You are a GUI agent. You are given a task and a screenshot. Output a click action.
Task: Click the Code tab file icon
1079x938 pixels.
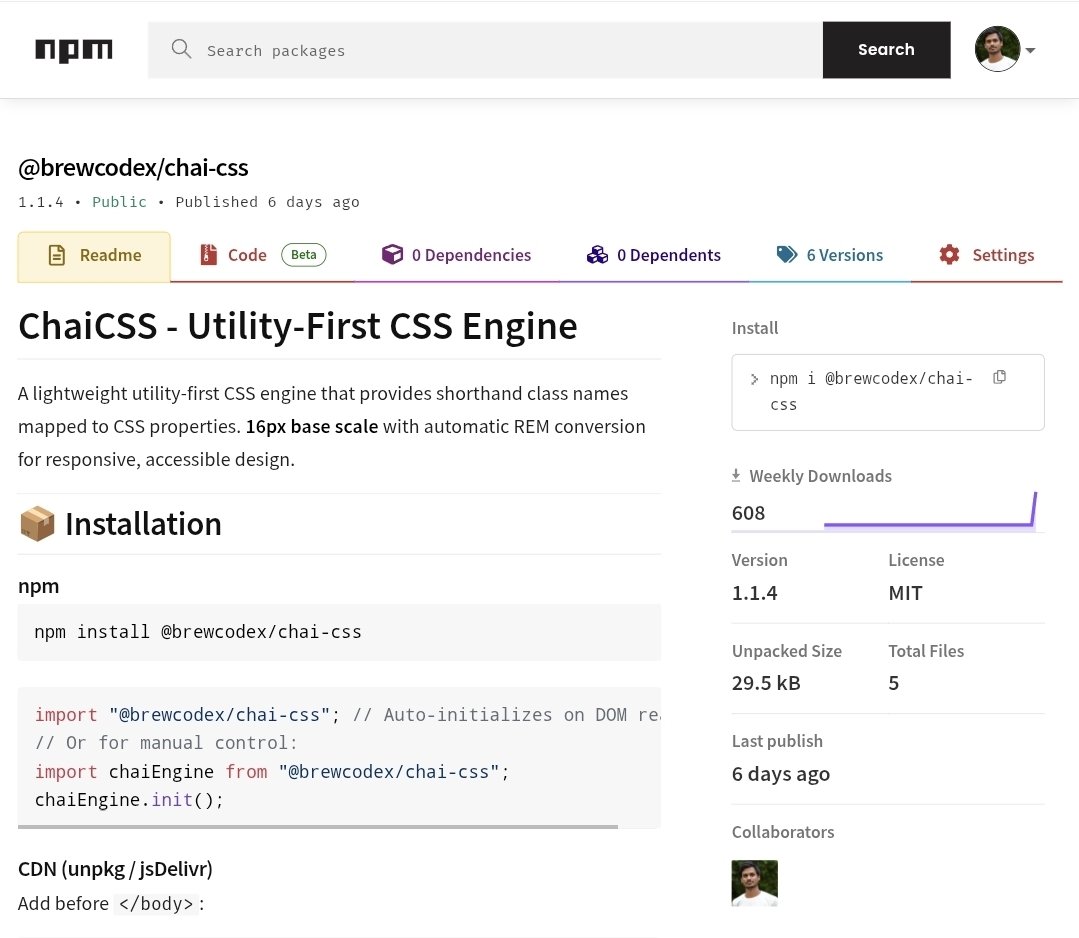point(208,255)
